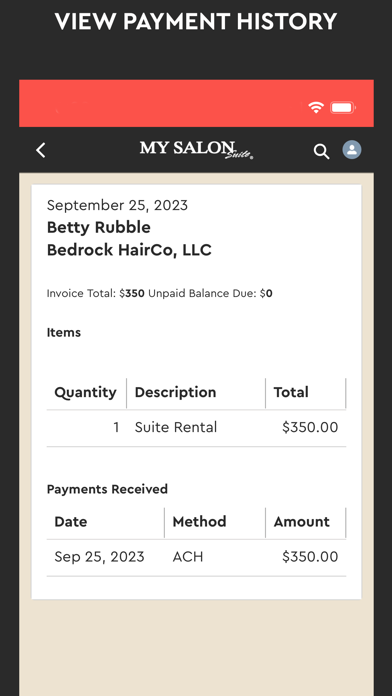The height and width of the screenshot is (696, 392).
Task: Select the Description column header
Action: point(175,392)
